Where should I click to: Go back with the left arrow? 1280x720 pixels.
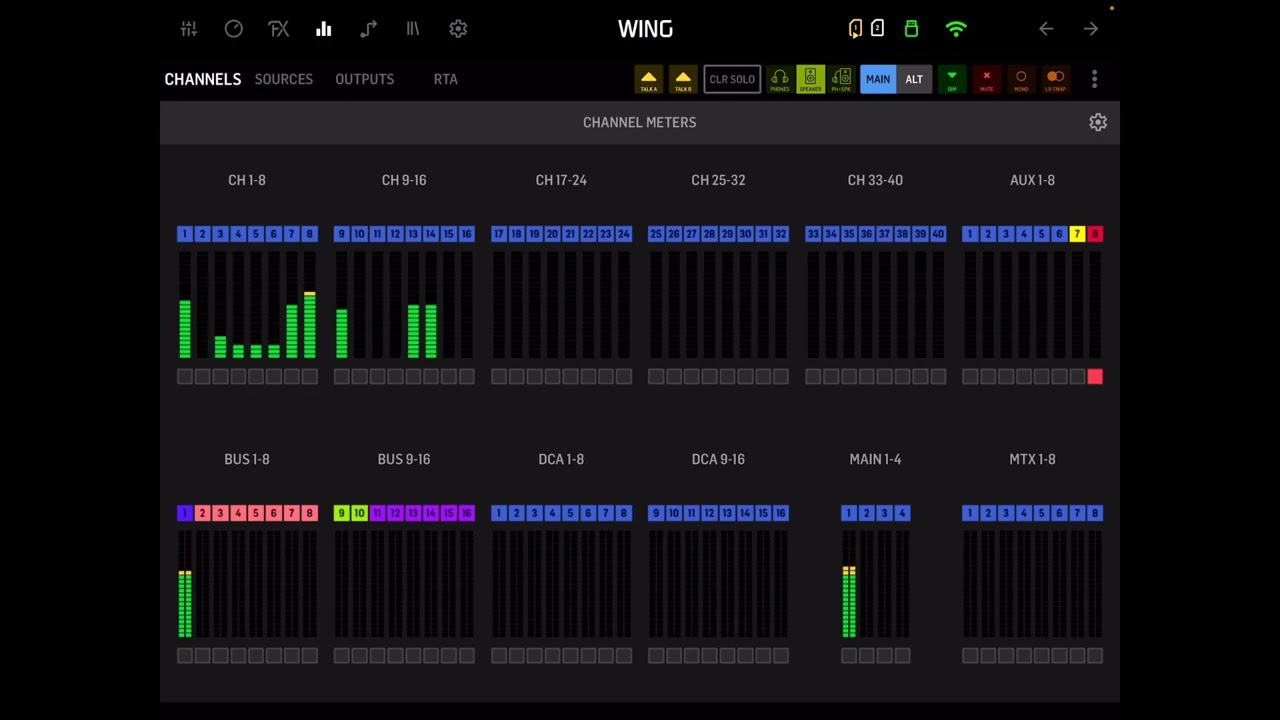[x=1046, y=29]
